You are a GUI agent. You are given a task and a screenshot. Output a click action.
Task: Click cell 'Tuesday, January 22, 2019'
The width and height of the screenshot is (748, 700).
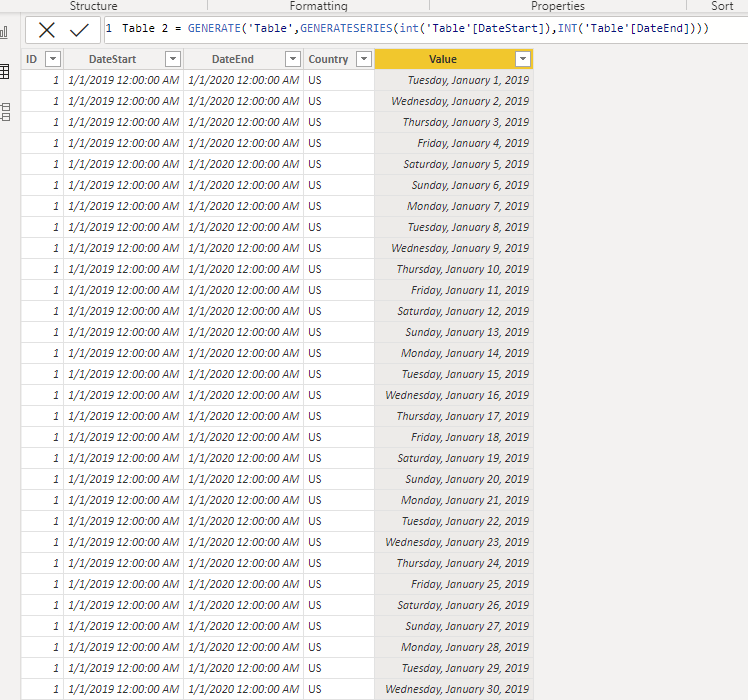pyautogui.click(x=454, y=521)
